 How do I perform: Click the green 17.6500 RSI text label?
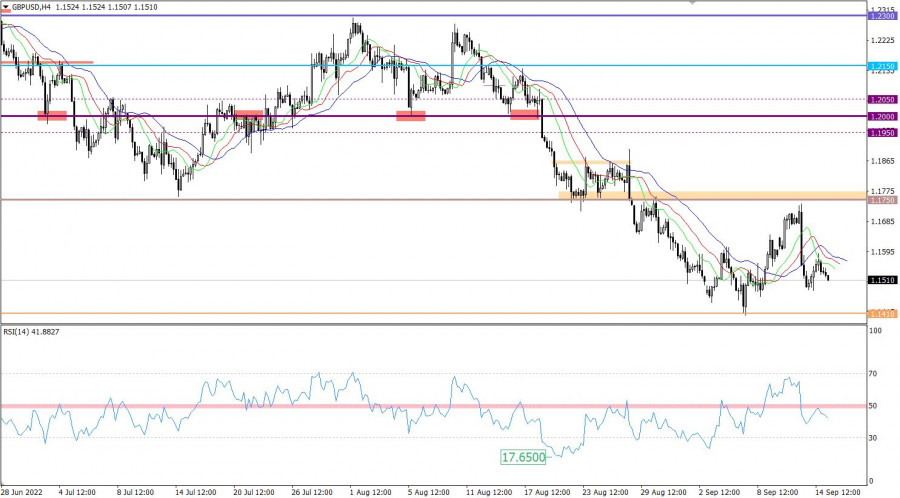524,456
